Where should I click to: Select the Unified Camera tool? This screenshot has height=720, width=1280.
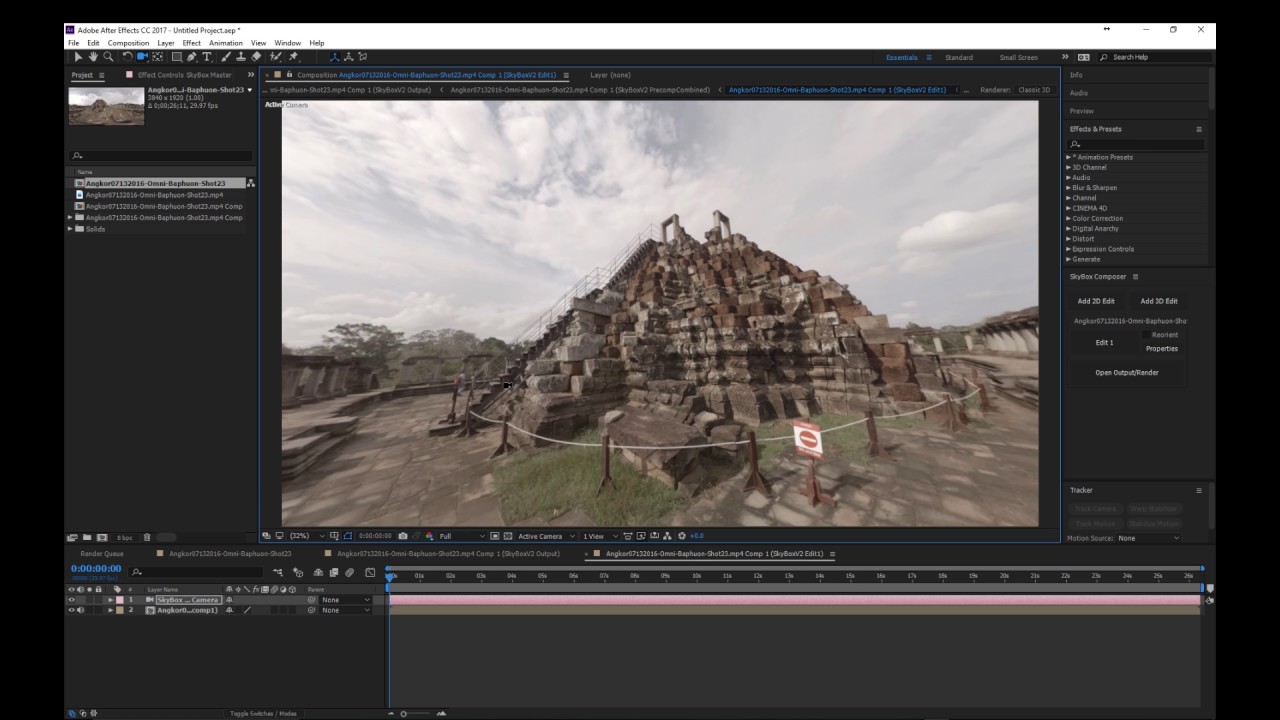(142, 57)
